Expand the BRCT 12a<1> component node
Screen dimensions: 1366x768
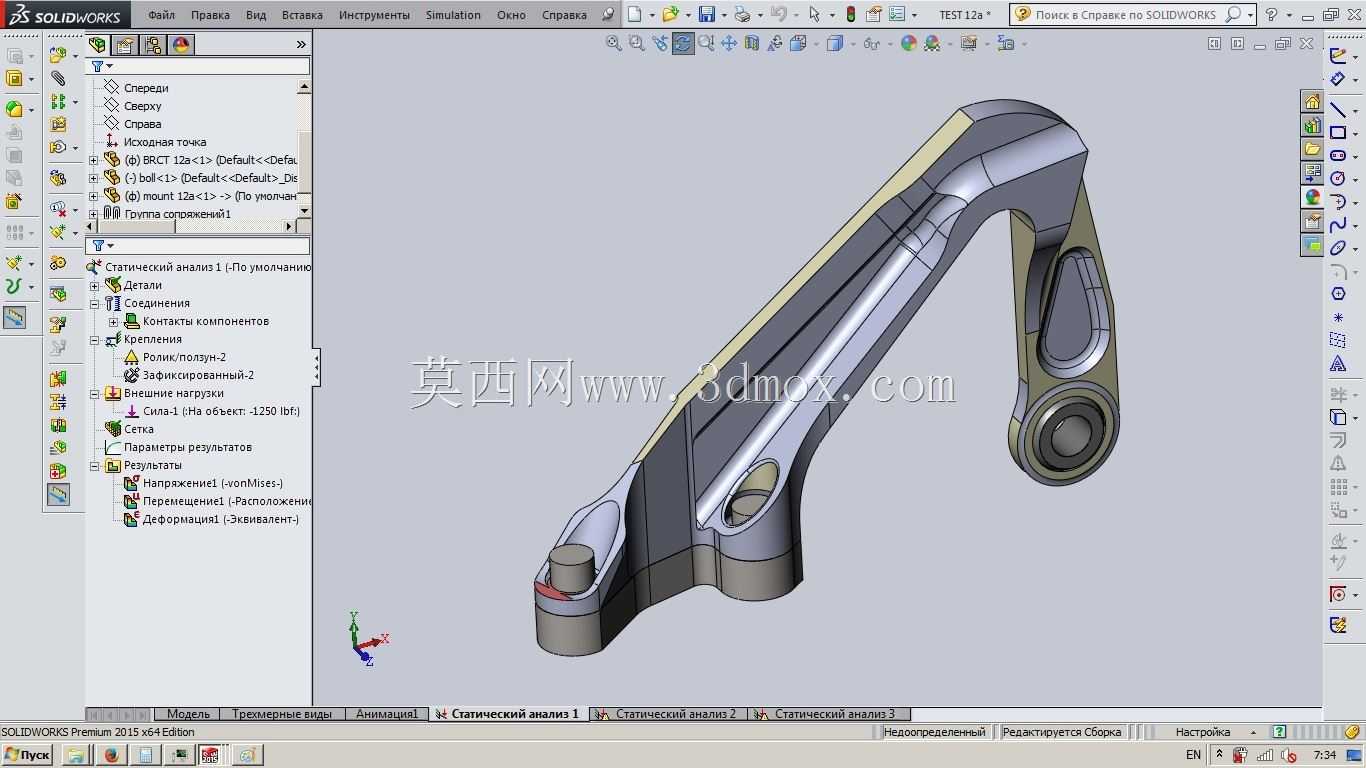[x=94, y=160]
